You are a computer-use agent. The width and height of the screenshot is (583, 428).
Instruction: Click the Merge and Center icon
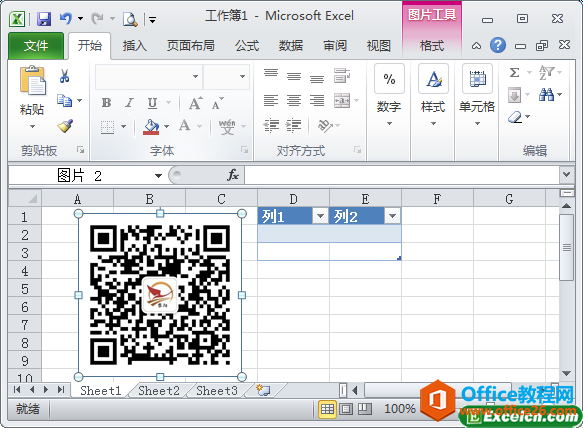point(342,100)
